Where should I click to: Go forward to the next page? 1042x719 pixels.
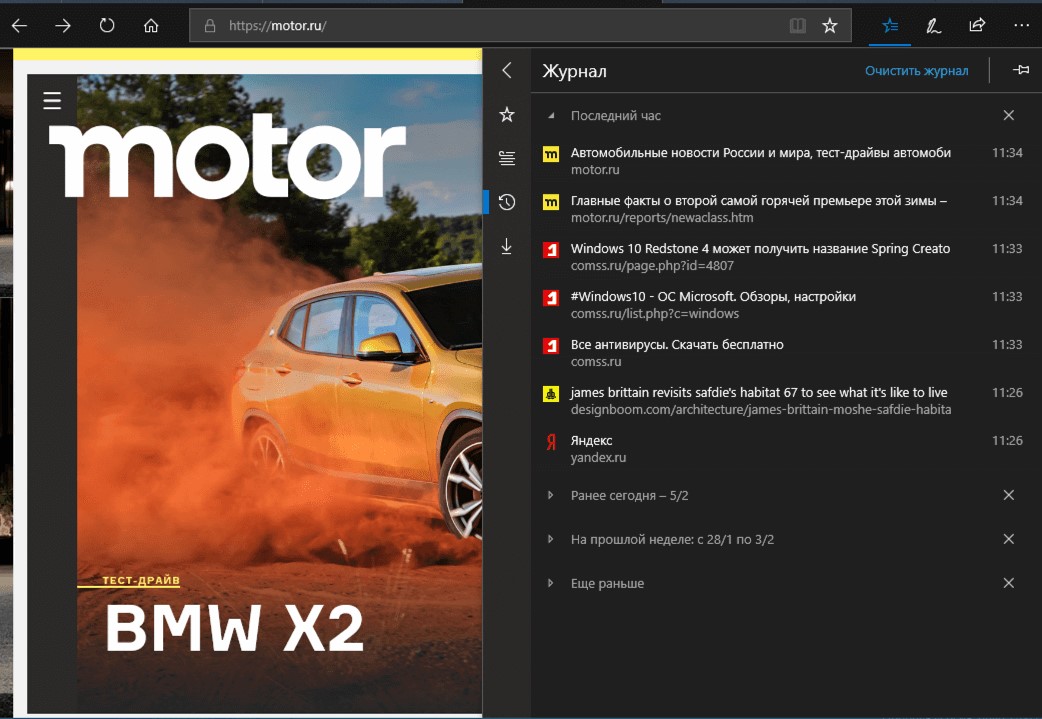[63, 26]
